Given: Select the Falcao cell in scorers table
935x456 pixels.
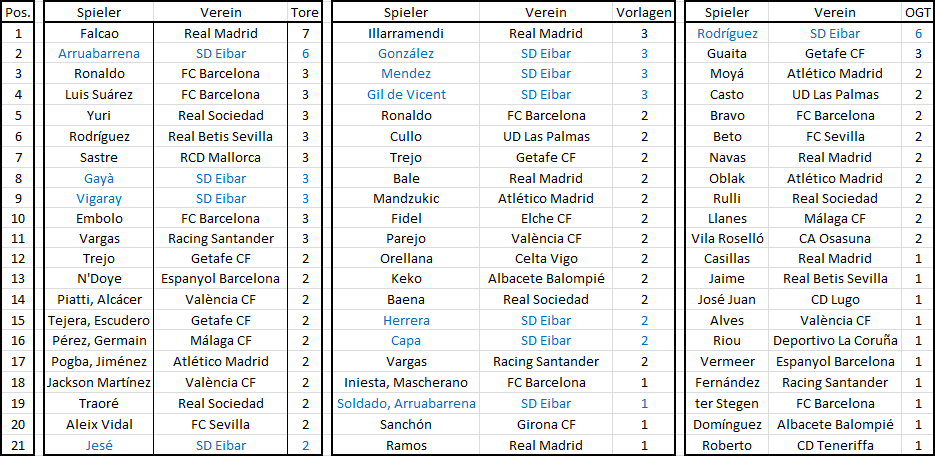Looking at the screenshot, I should pyautogui.click(x=99, y=33).
